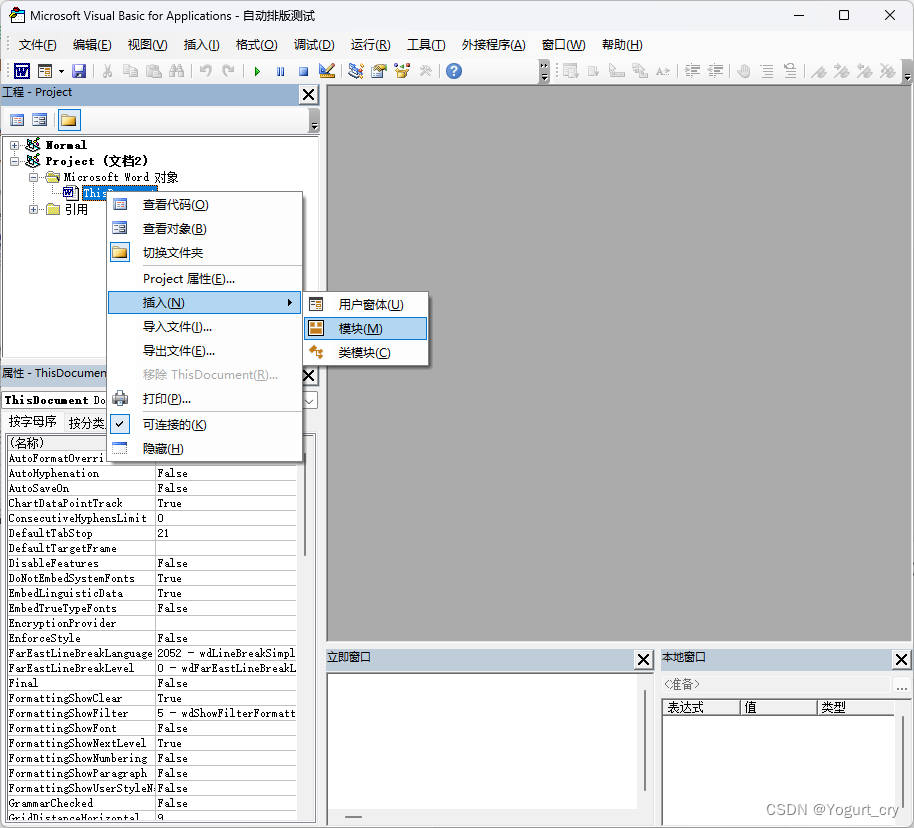Choose 查看对象(B) from the context menu
The width and height of the screenshot is (914, 828).
tap(205, 229)
